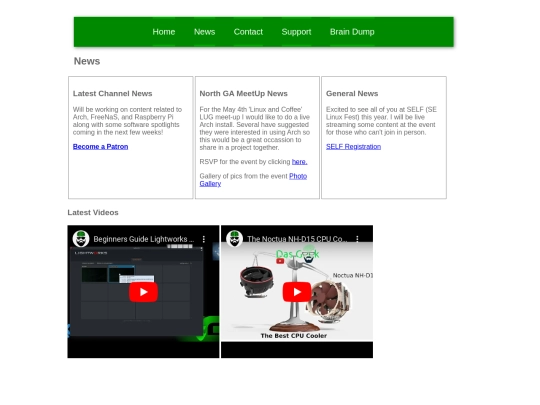Open the Photo Gallery link

click(x=253, y=180)
